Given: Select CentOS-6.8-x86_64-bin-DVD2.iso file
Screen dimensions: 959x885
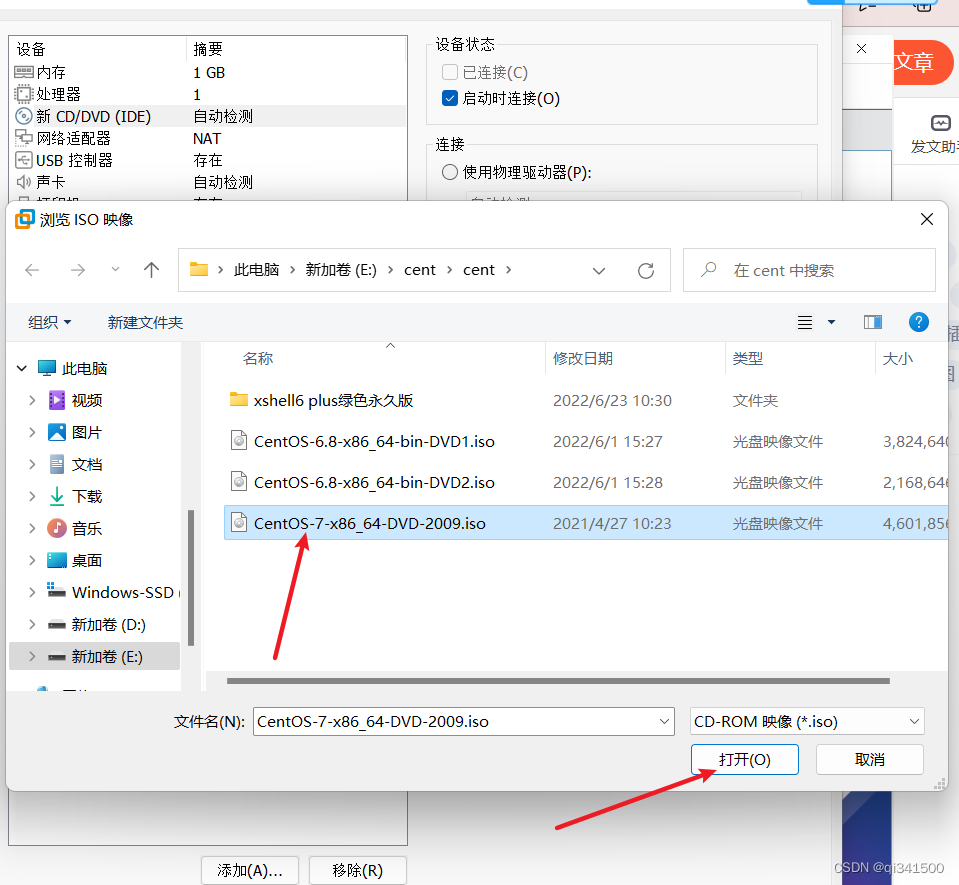Looking at the screenshot, I should click(x=374, y=483).
